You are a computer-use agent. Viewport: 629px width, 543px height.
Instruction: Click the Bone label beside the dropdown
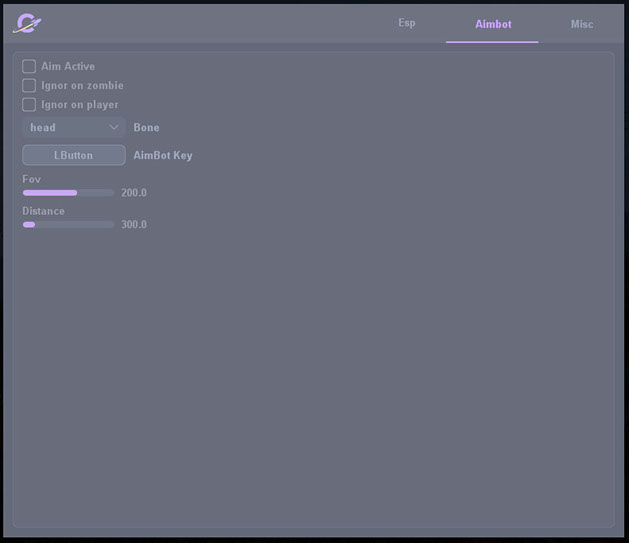tap(147, 127)
